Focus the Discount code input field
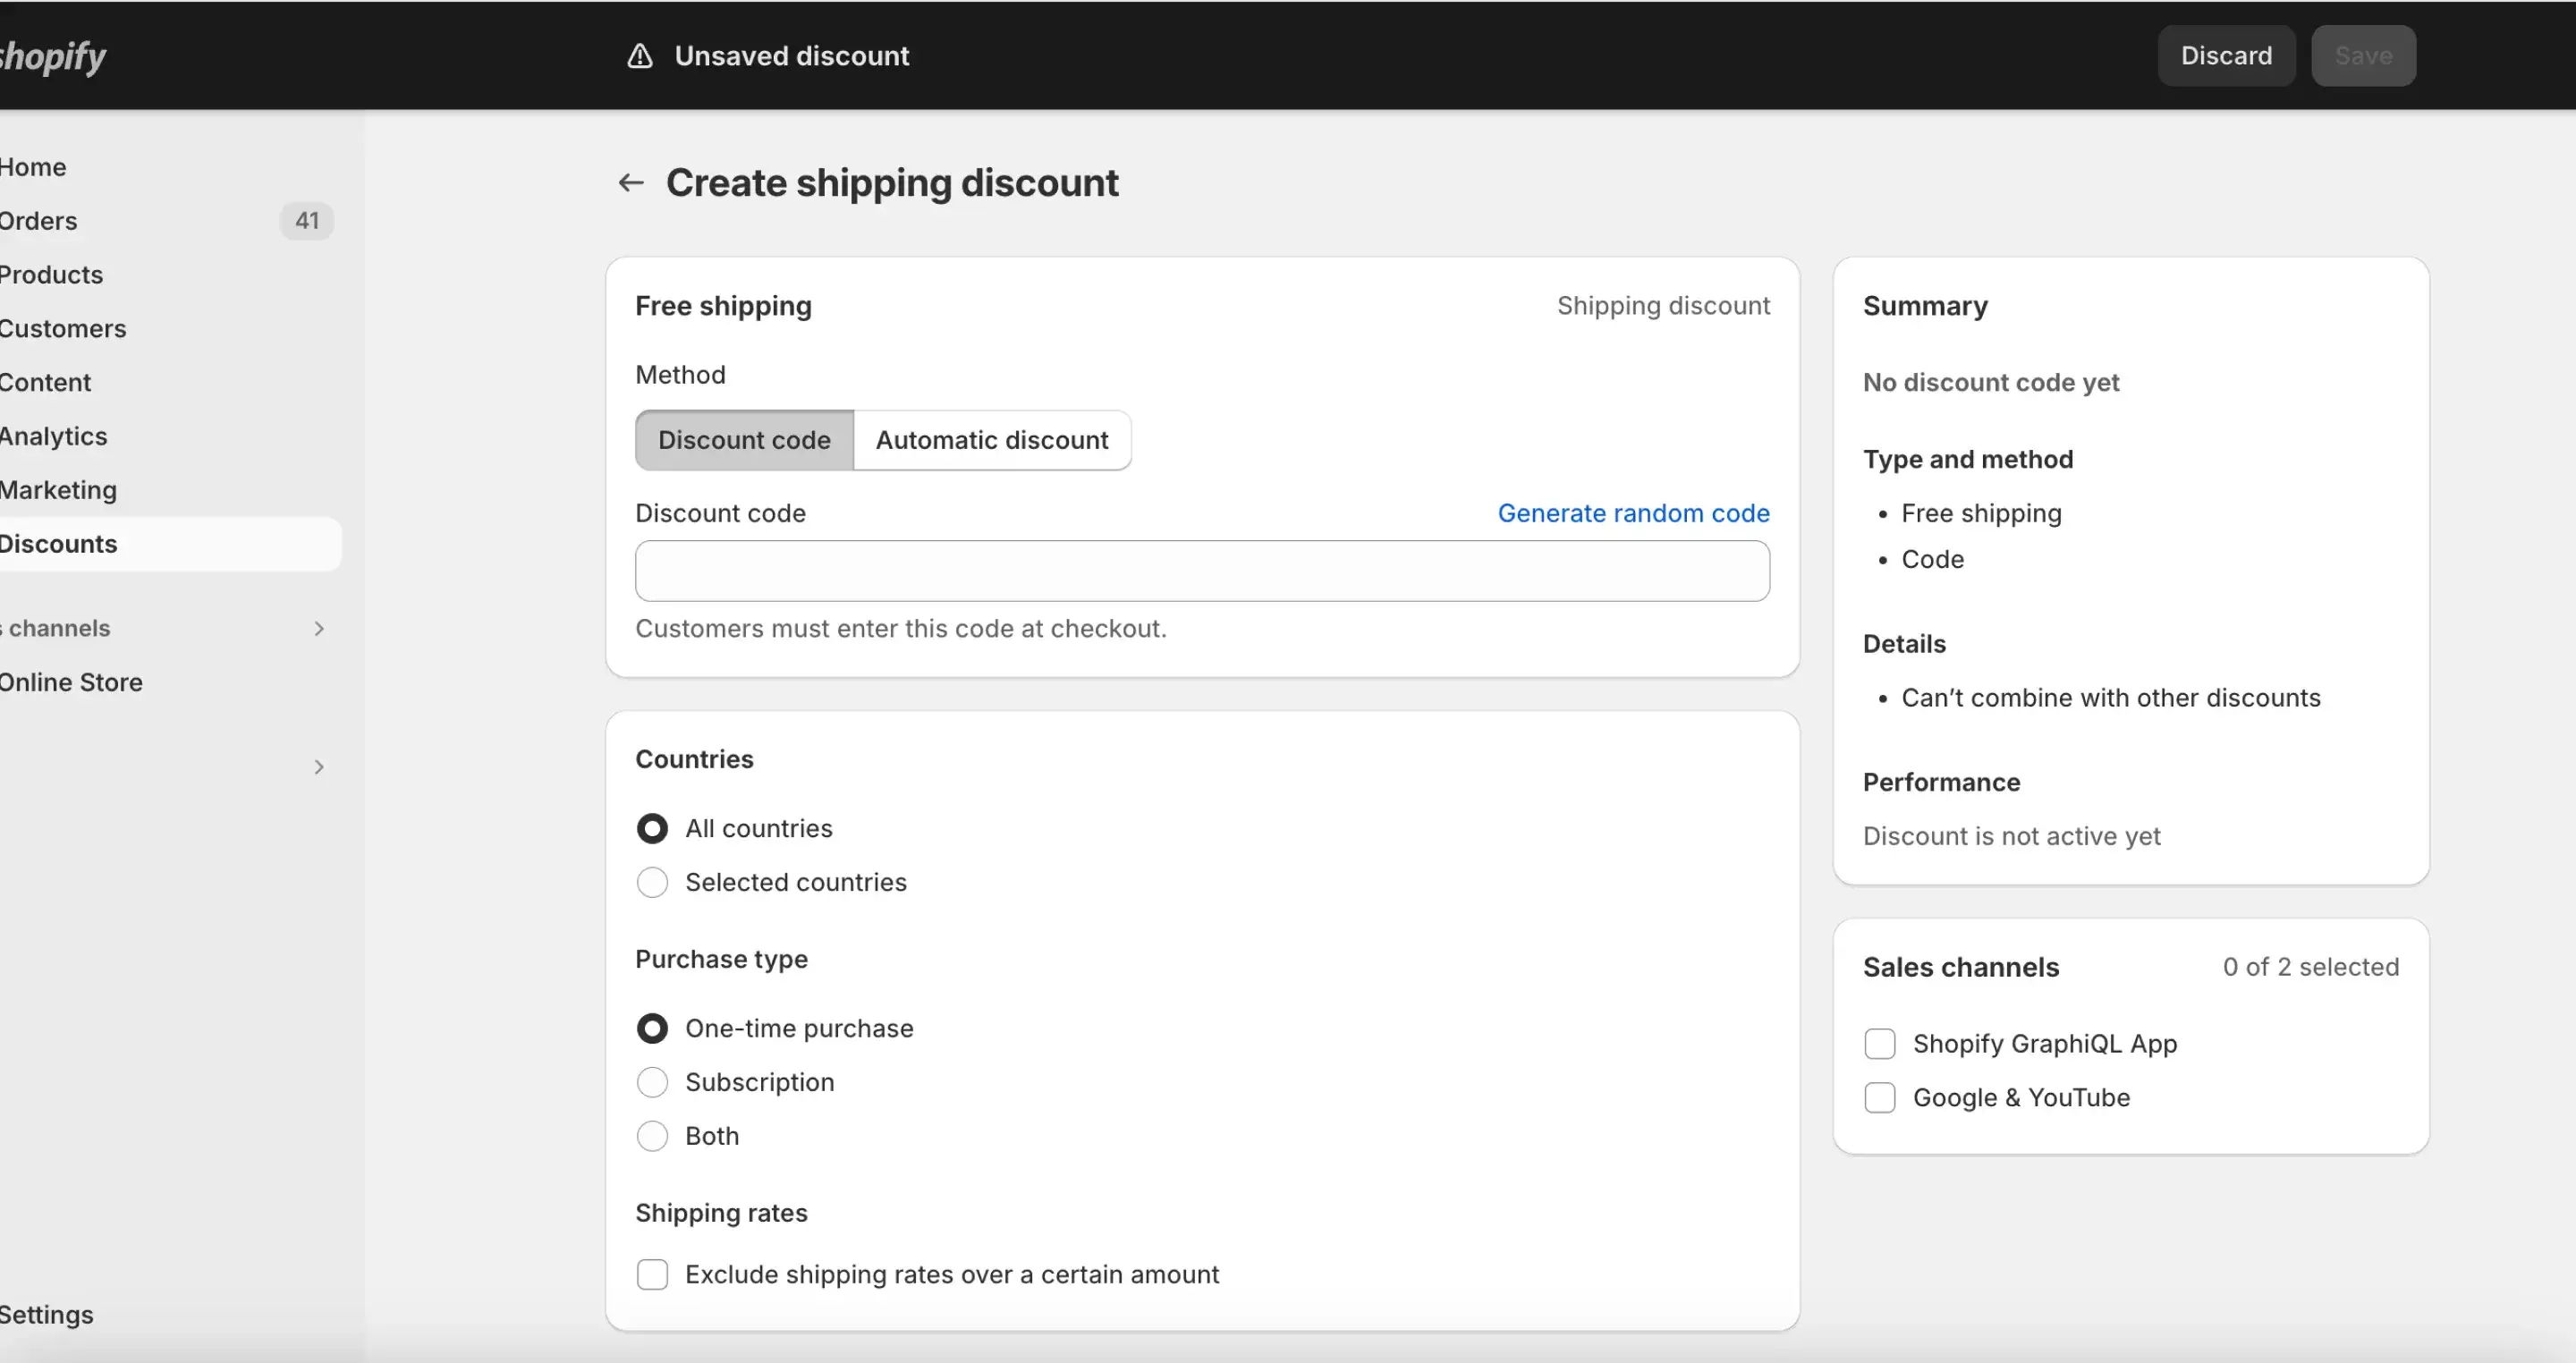This screenshot has height=1363, width=2576. pyautogui.click(x=1202, y=571)
